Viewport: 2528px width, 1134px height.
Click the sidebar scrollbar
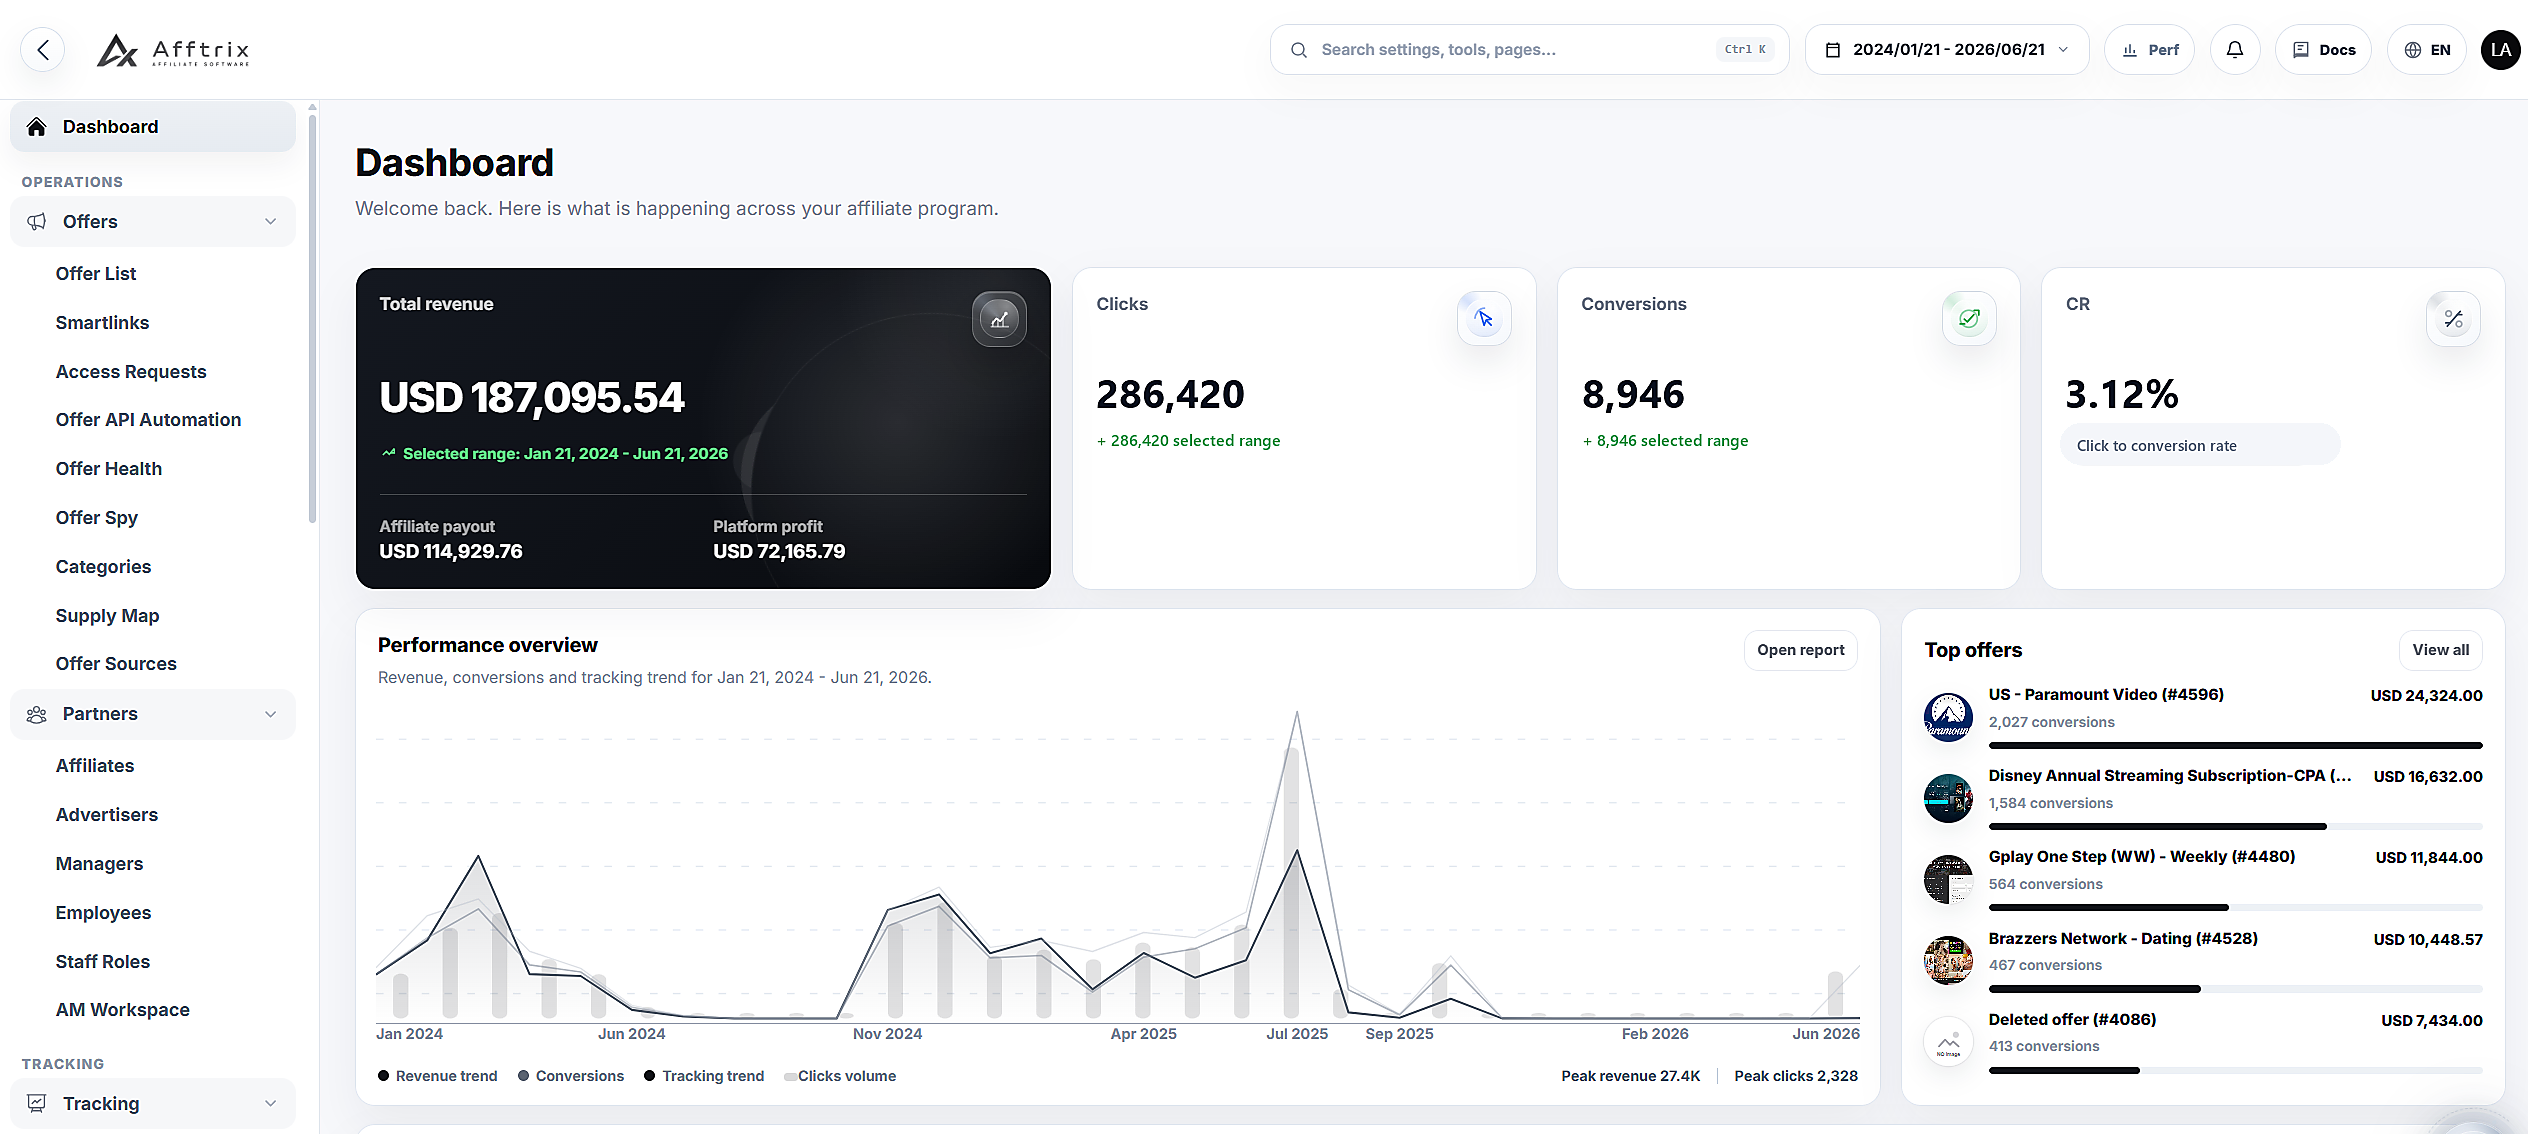pyautogui.click(x=312, y=318)
